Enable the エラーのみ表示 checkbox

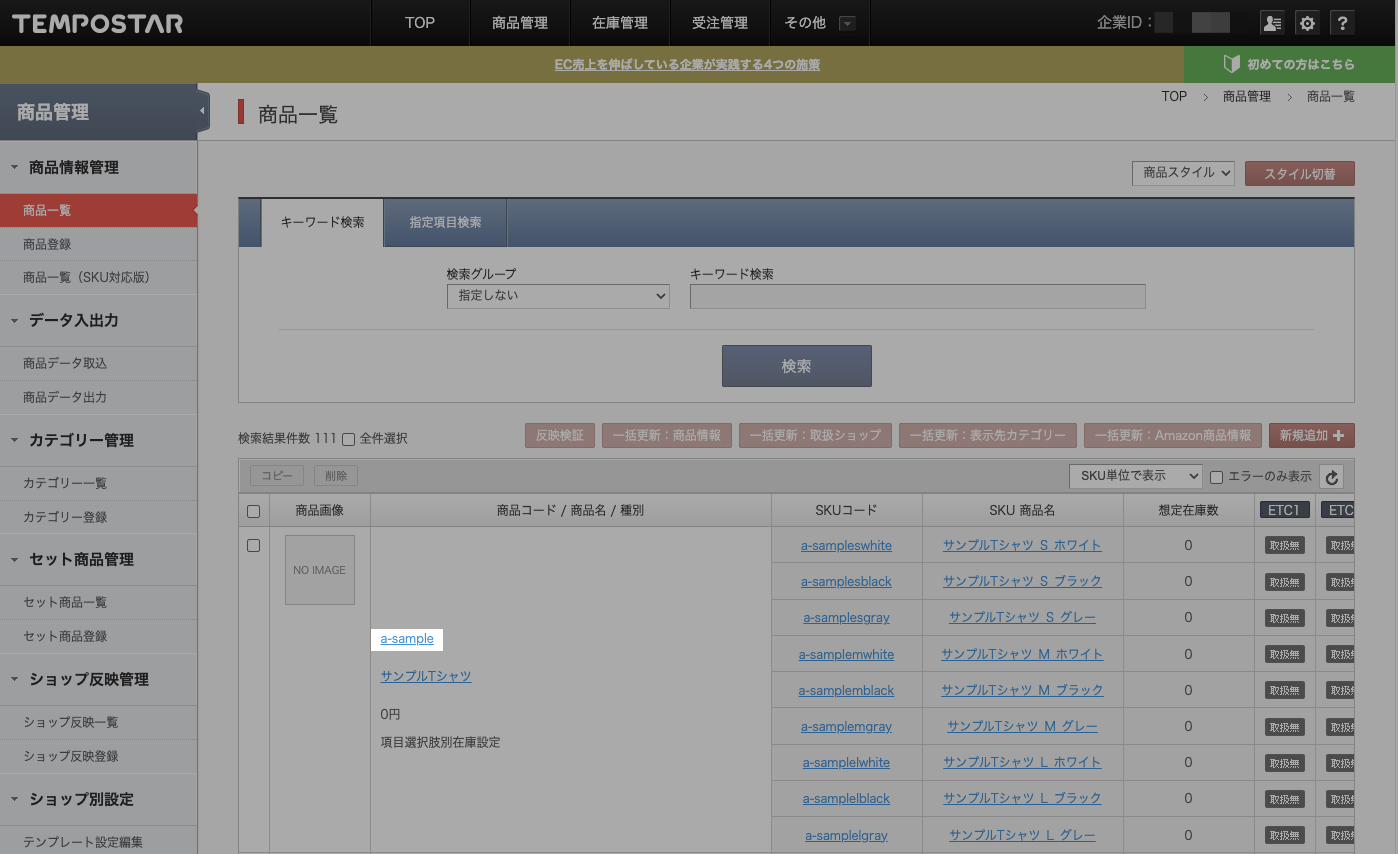pyautogui.click(x=1217, y=476)
